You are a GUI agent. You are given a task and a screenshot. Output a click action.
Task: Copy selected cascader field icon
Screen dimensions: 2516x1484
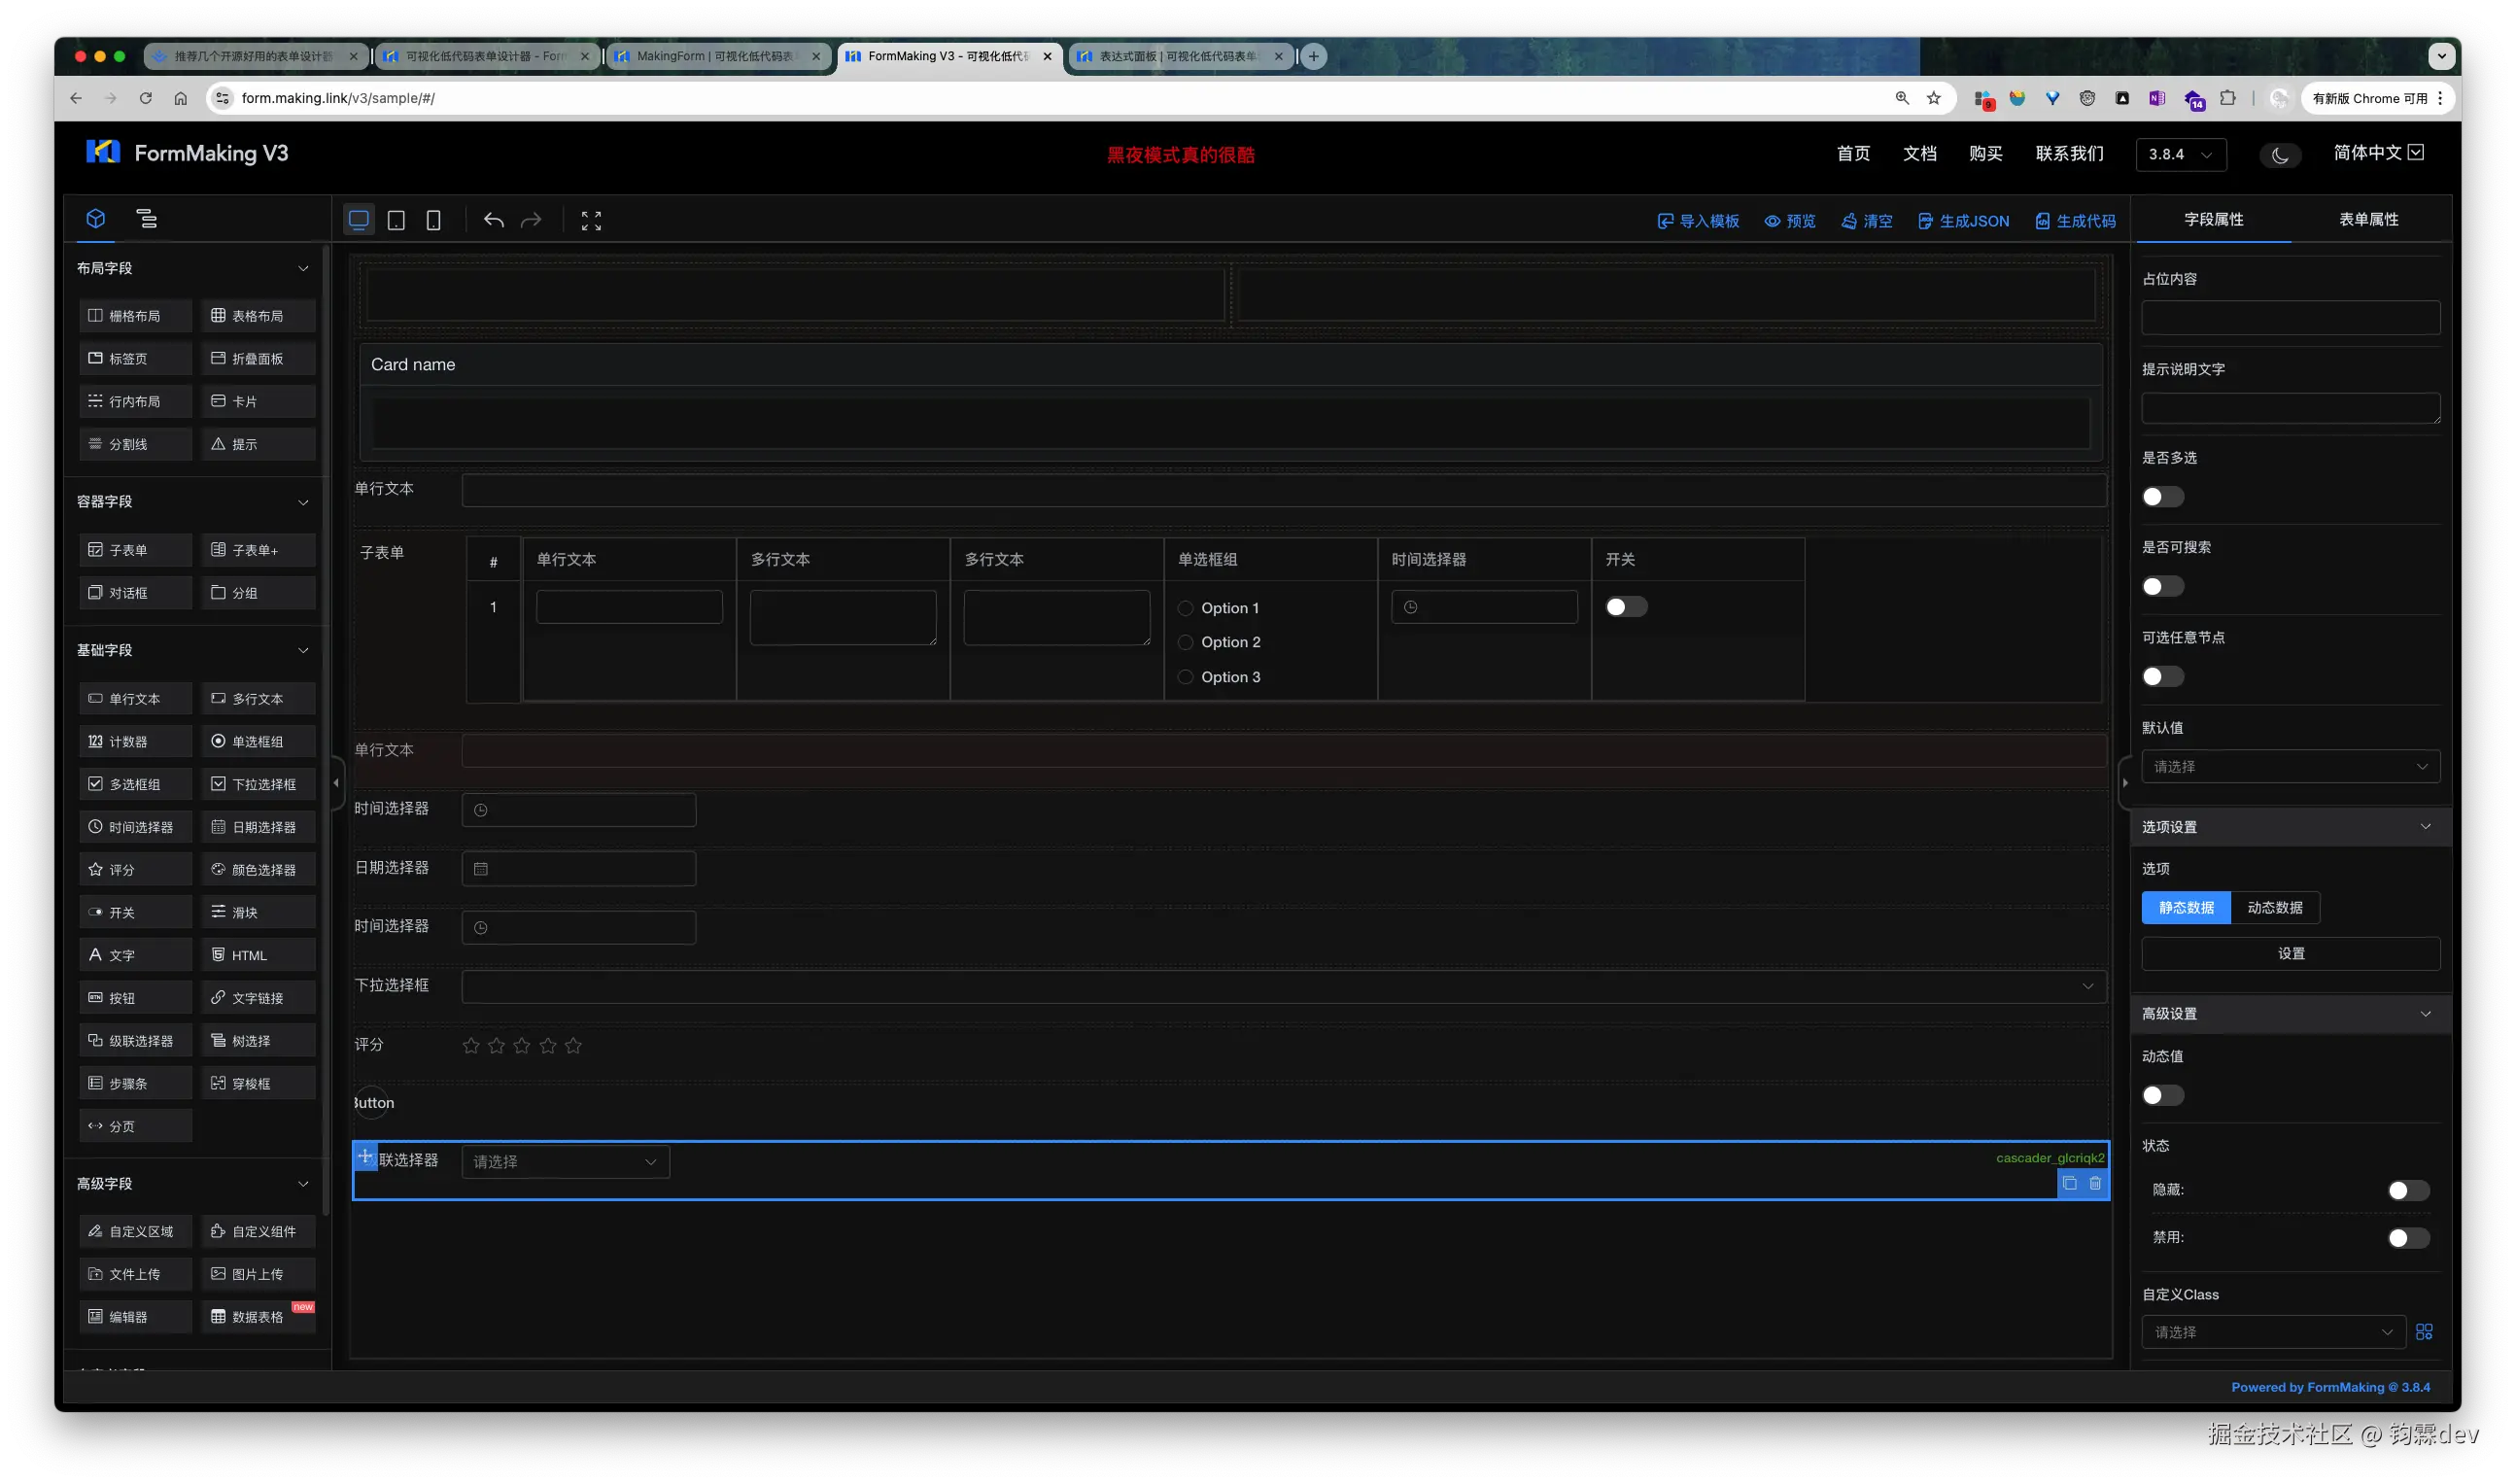pos(2069,1184)
